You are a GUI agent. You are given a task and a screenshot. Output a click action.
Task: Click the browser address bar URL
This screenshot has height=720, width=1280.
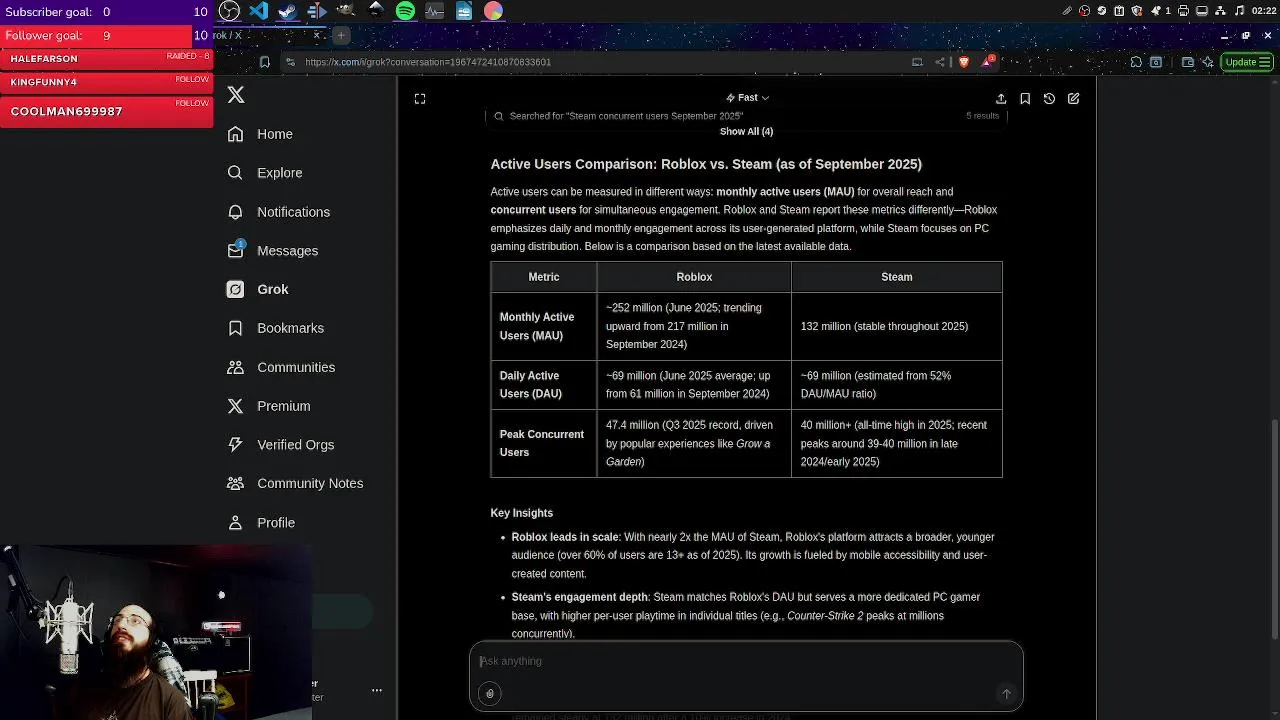coord(428,62)
